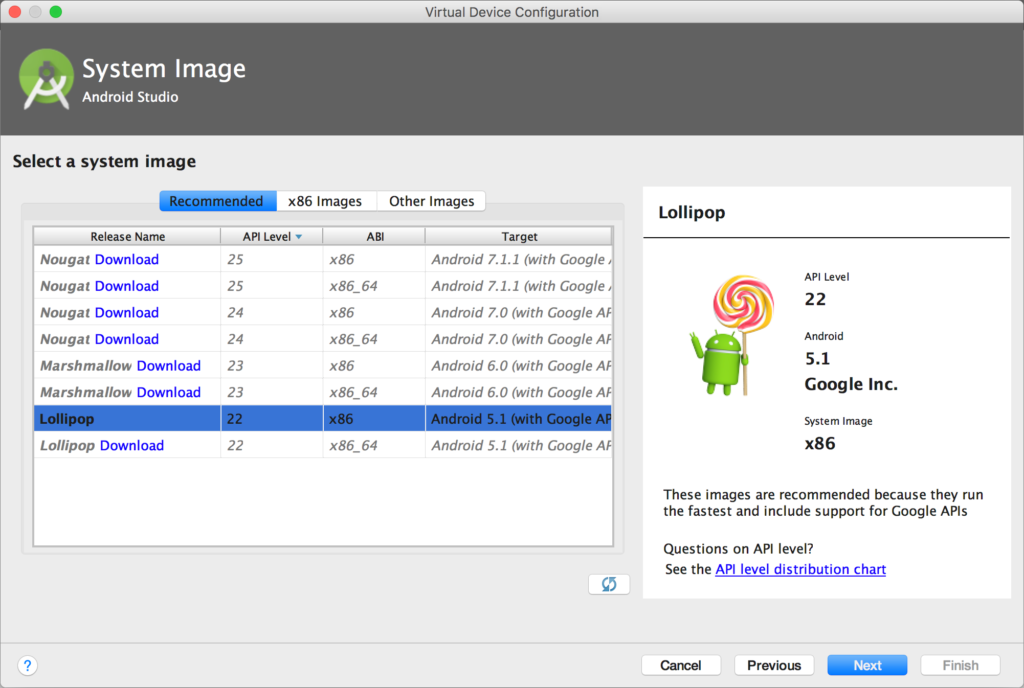The image size is (1024, 688).
Task: Click the Google Inc. vendor text
Action: click(x=851, y=384)
